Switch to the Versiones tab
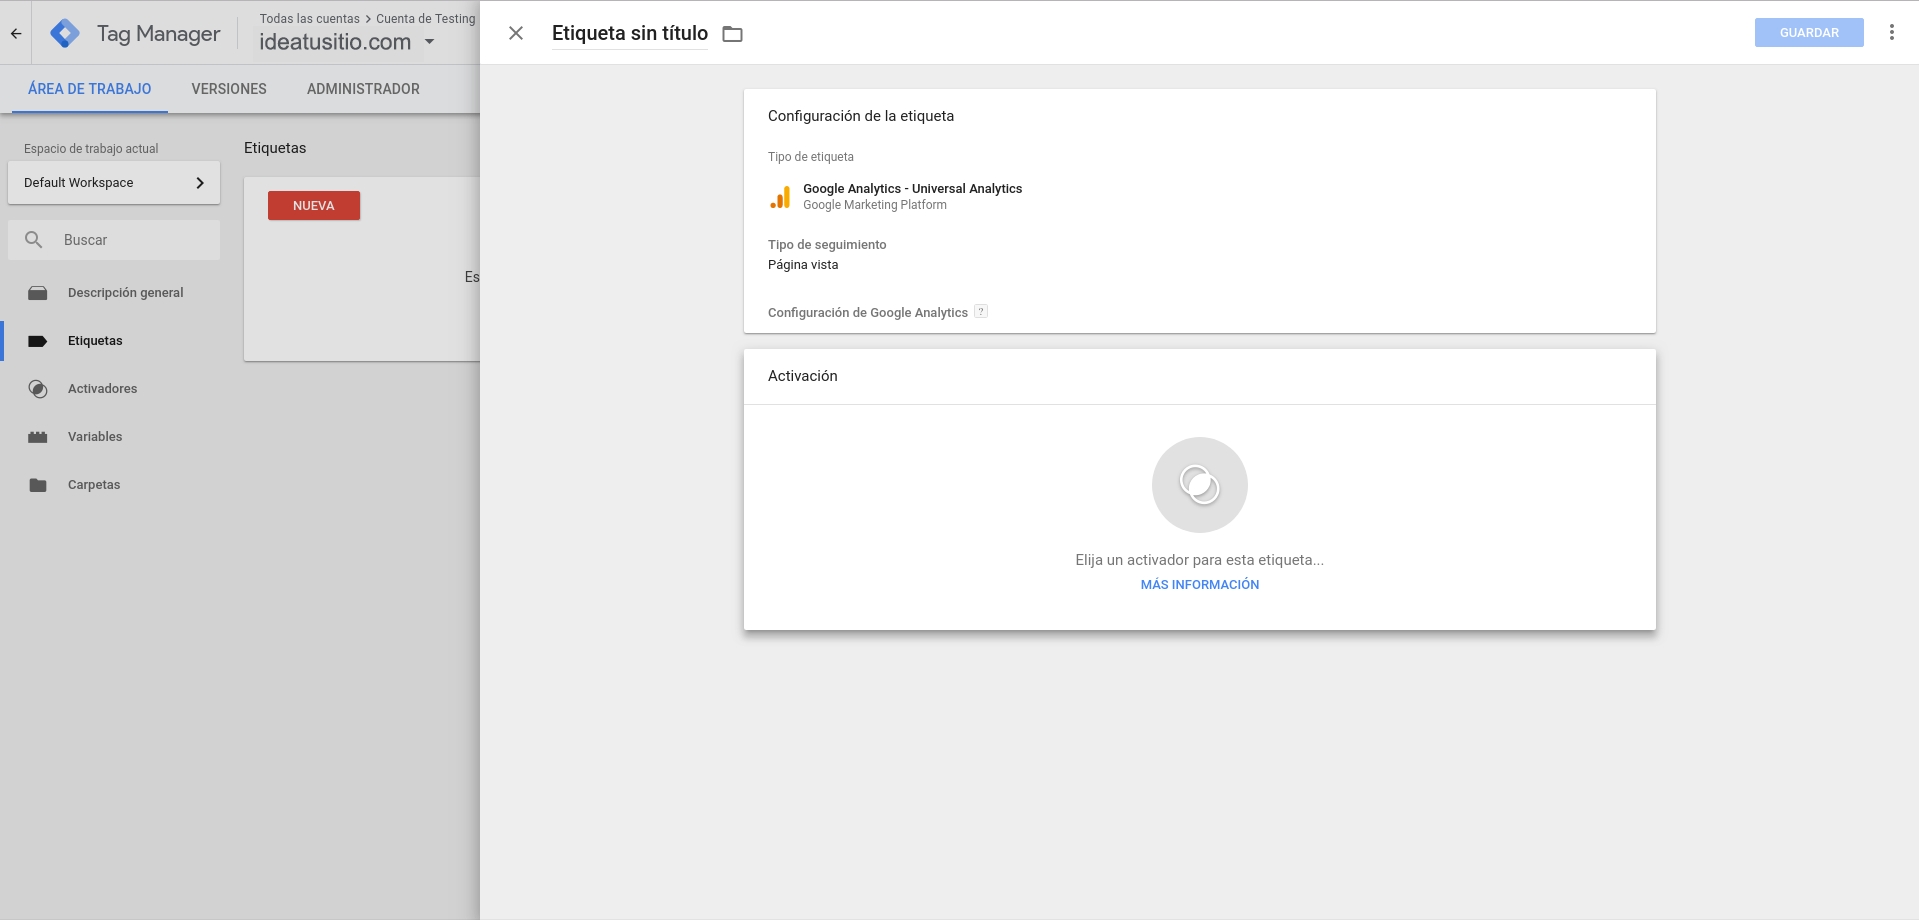 229,89
